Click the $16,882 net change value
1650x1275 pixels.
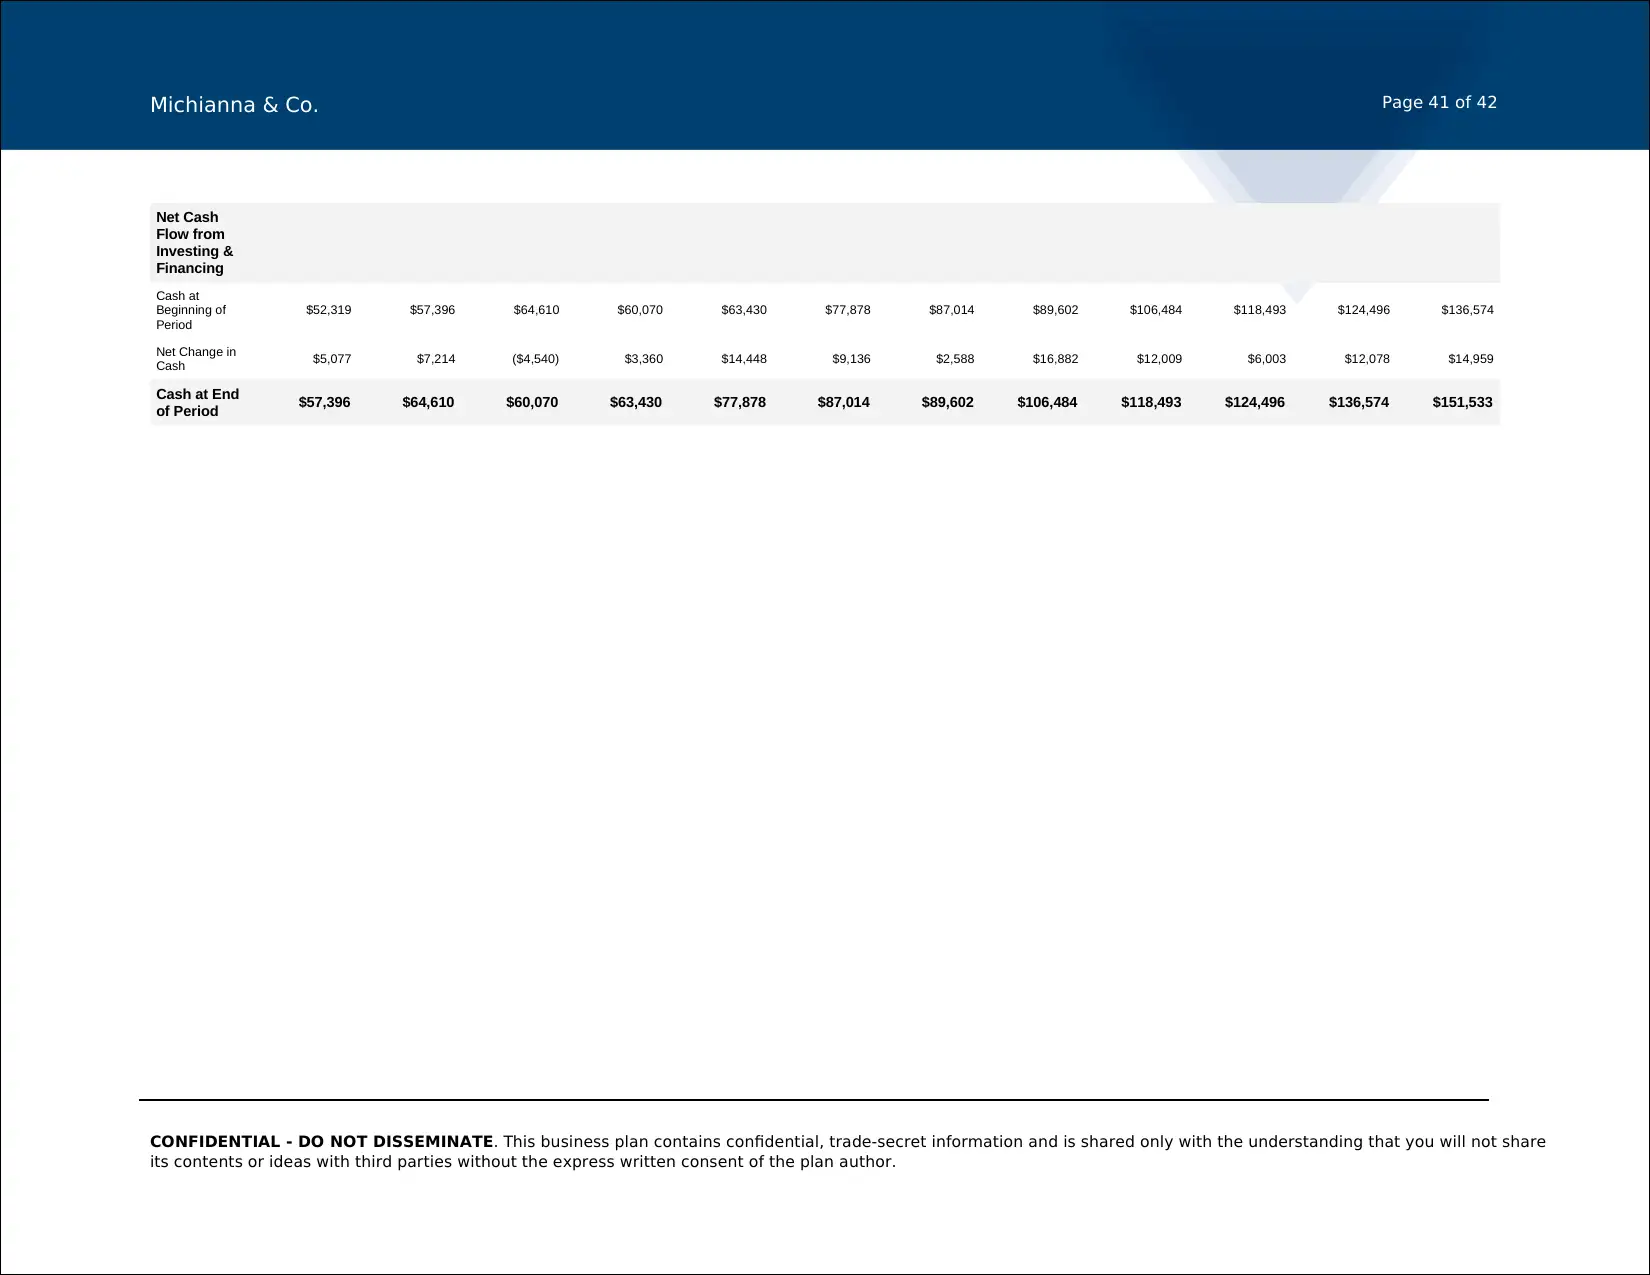pyautogui.click(x=1056, y=359)
